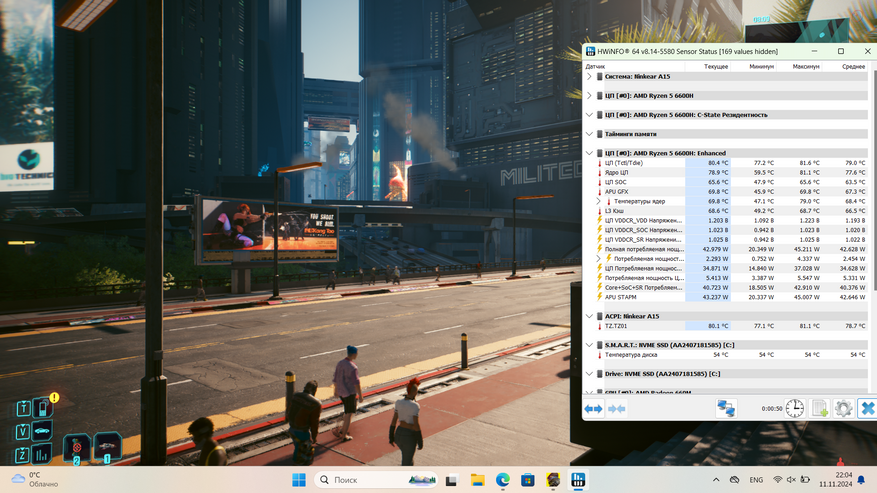
Task: Open HWiNFO sensor settings gear
Action: (x=843, y=408)
